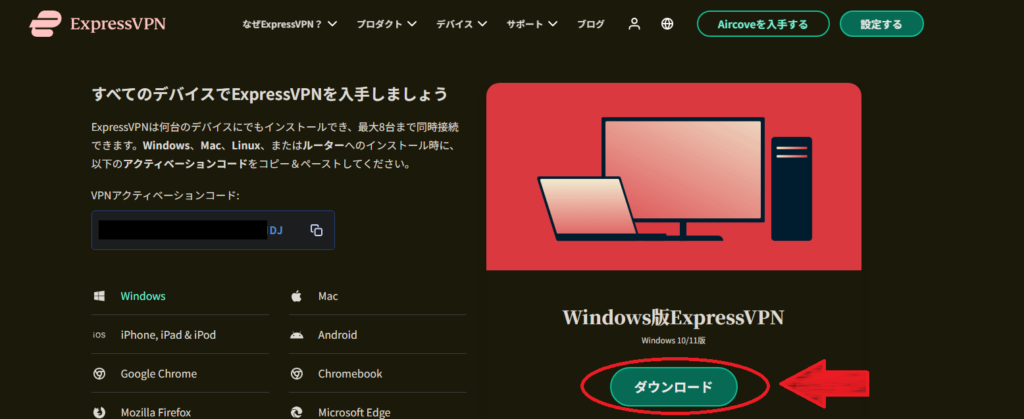This screenshot has width=1024, height=419.
Task: Select the Mac device tab
Action: [377, 296]
